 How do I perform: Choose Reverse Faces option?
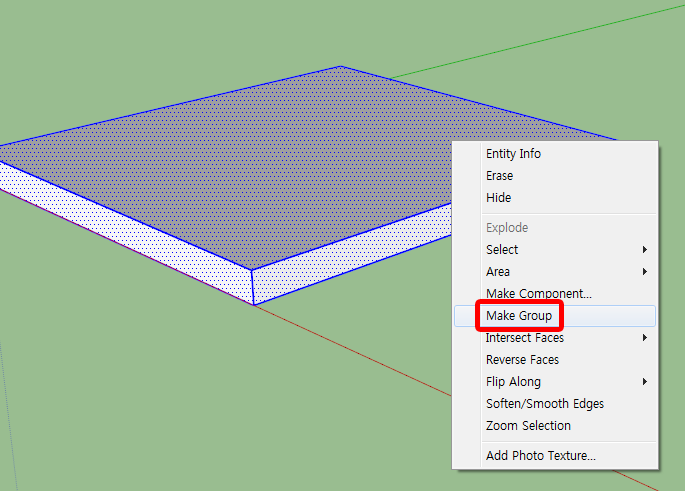555,360
